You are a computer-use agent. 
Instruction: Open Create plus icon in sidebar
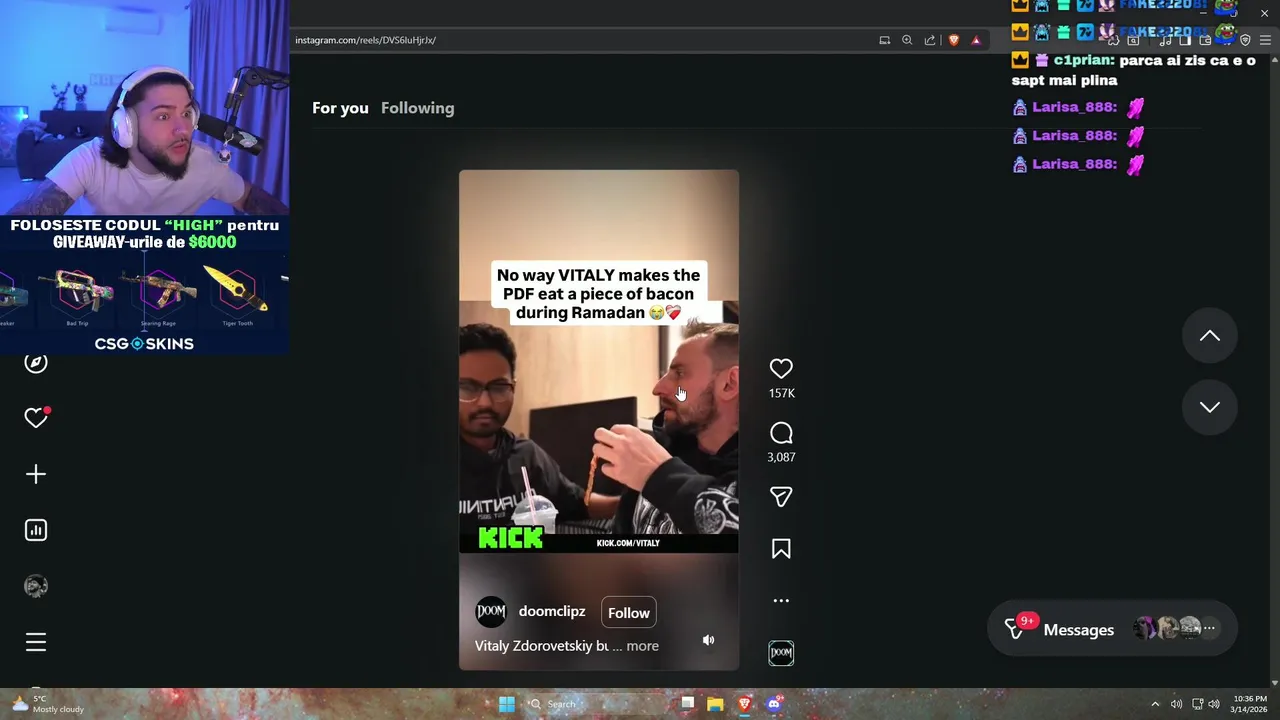36,474
